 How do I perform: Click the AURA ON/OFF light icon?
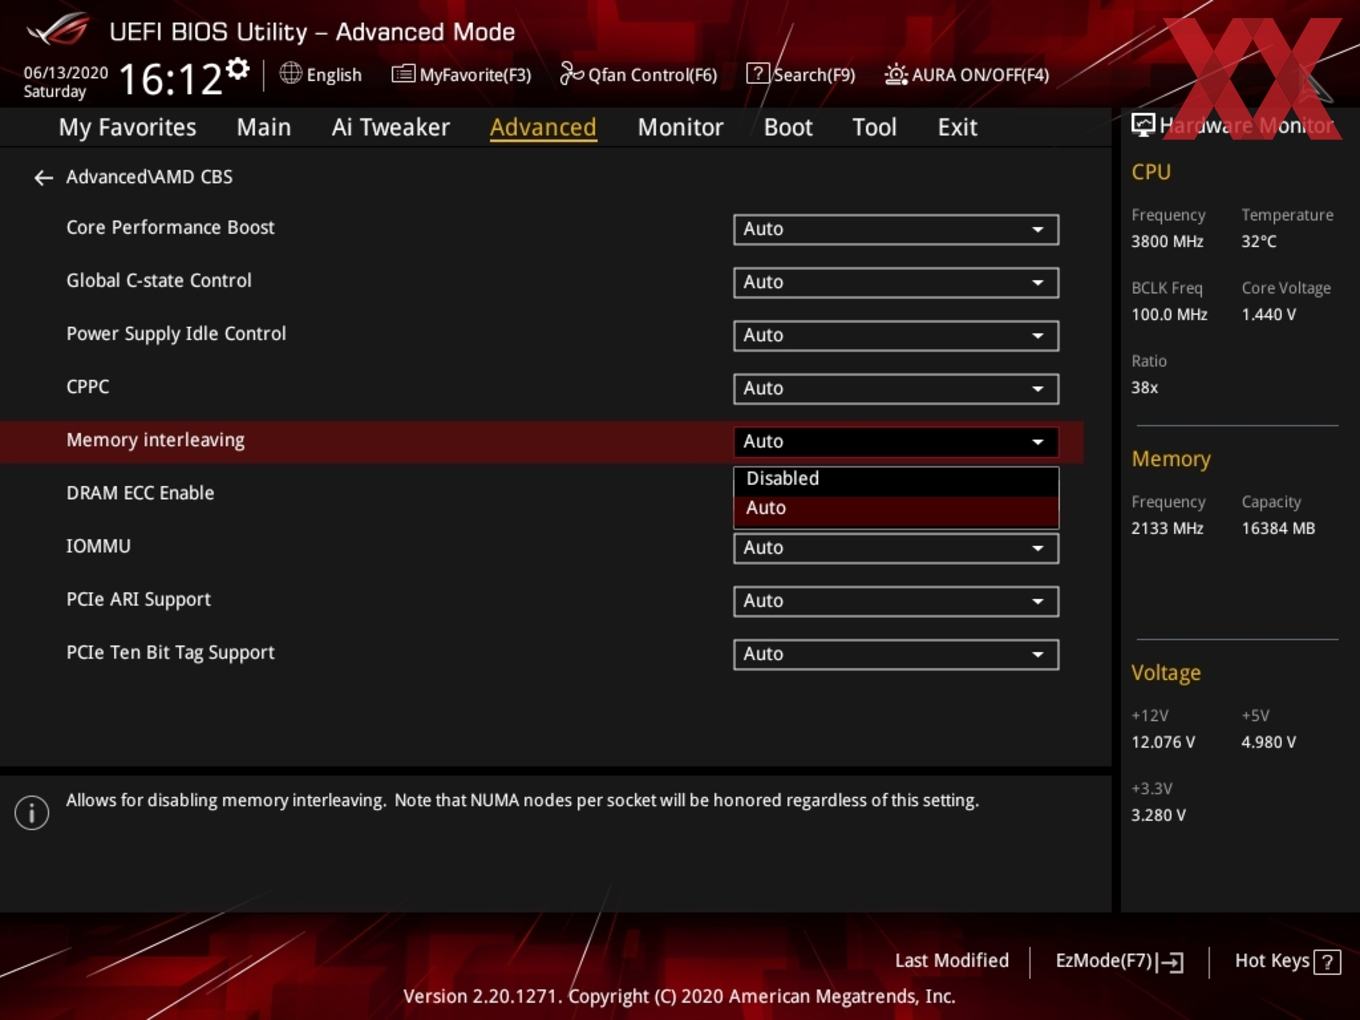point(896,74)
